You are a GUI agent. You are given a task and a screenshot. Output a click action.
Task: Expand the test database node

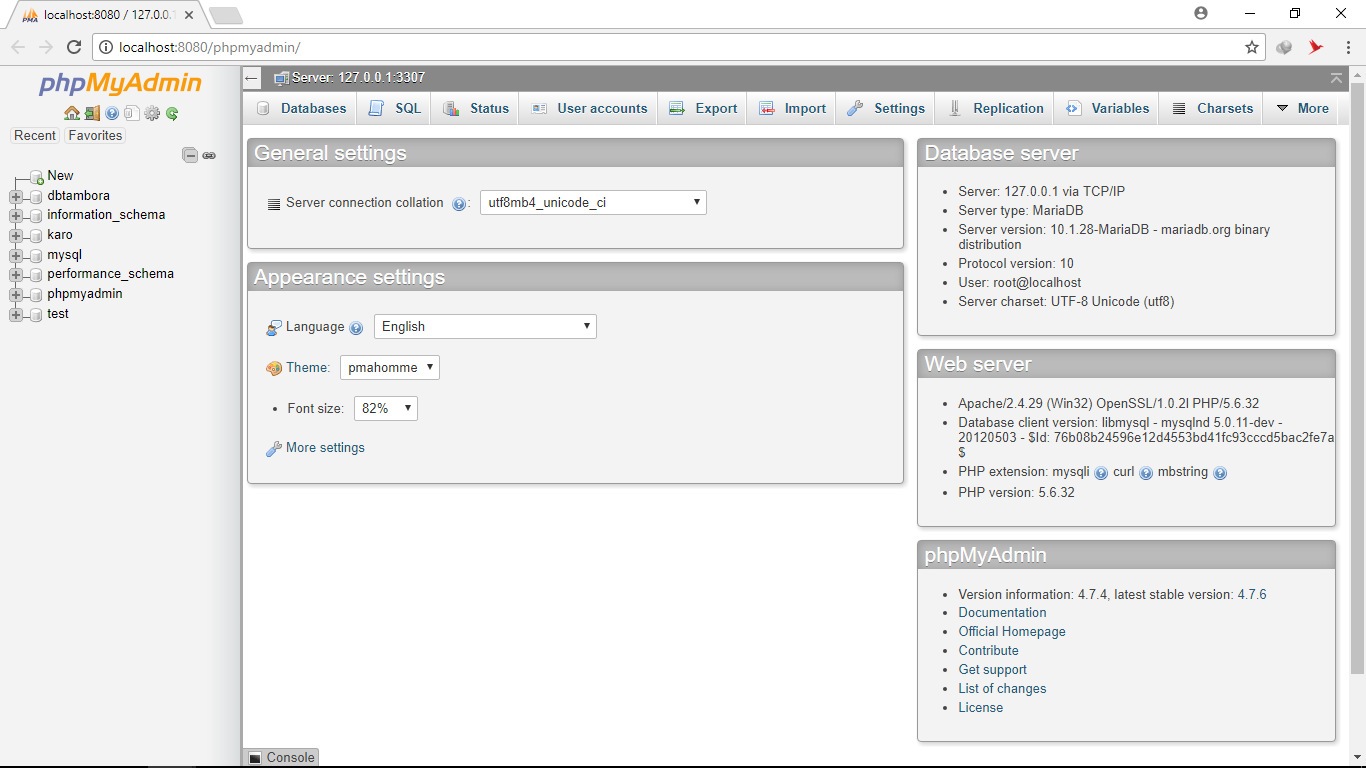pyautogui.click(x=16, y=314)
